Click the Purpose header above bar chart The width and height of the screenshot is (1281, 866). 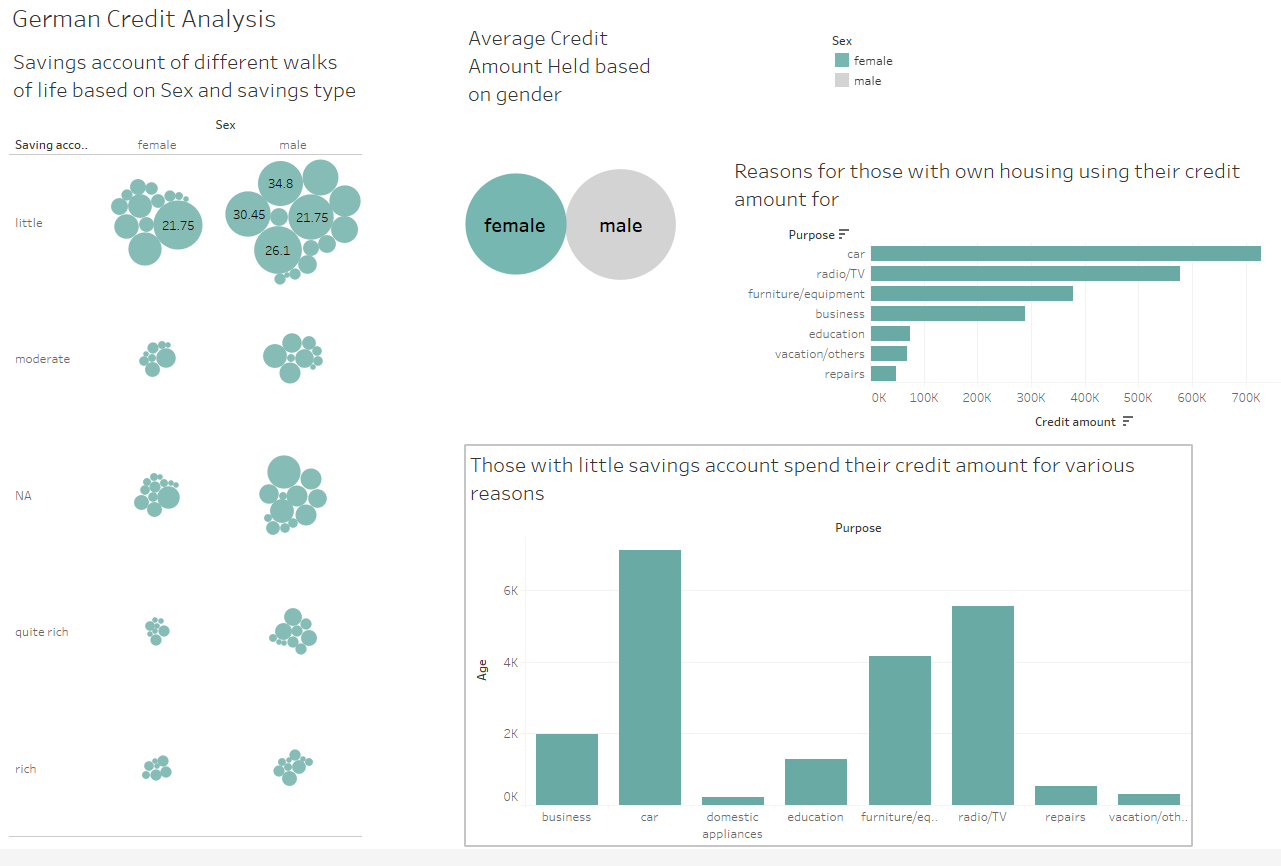pos(858,527)
